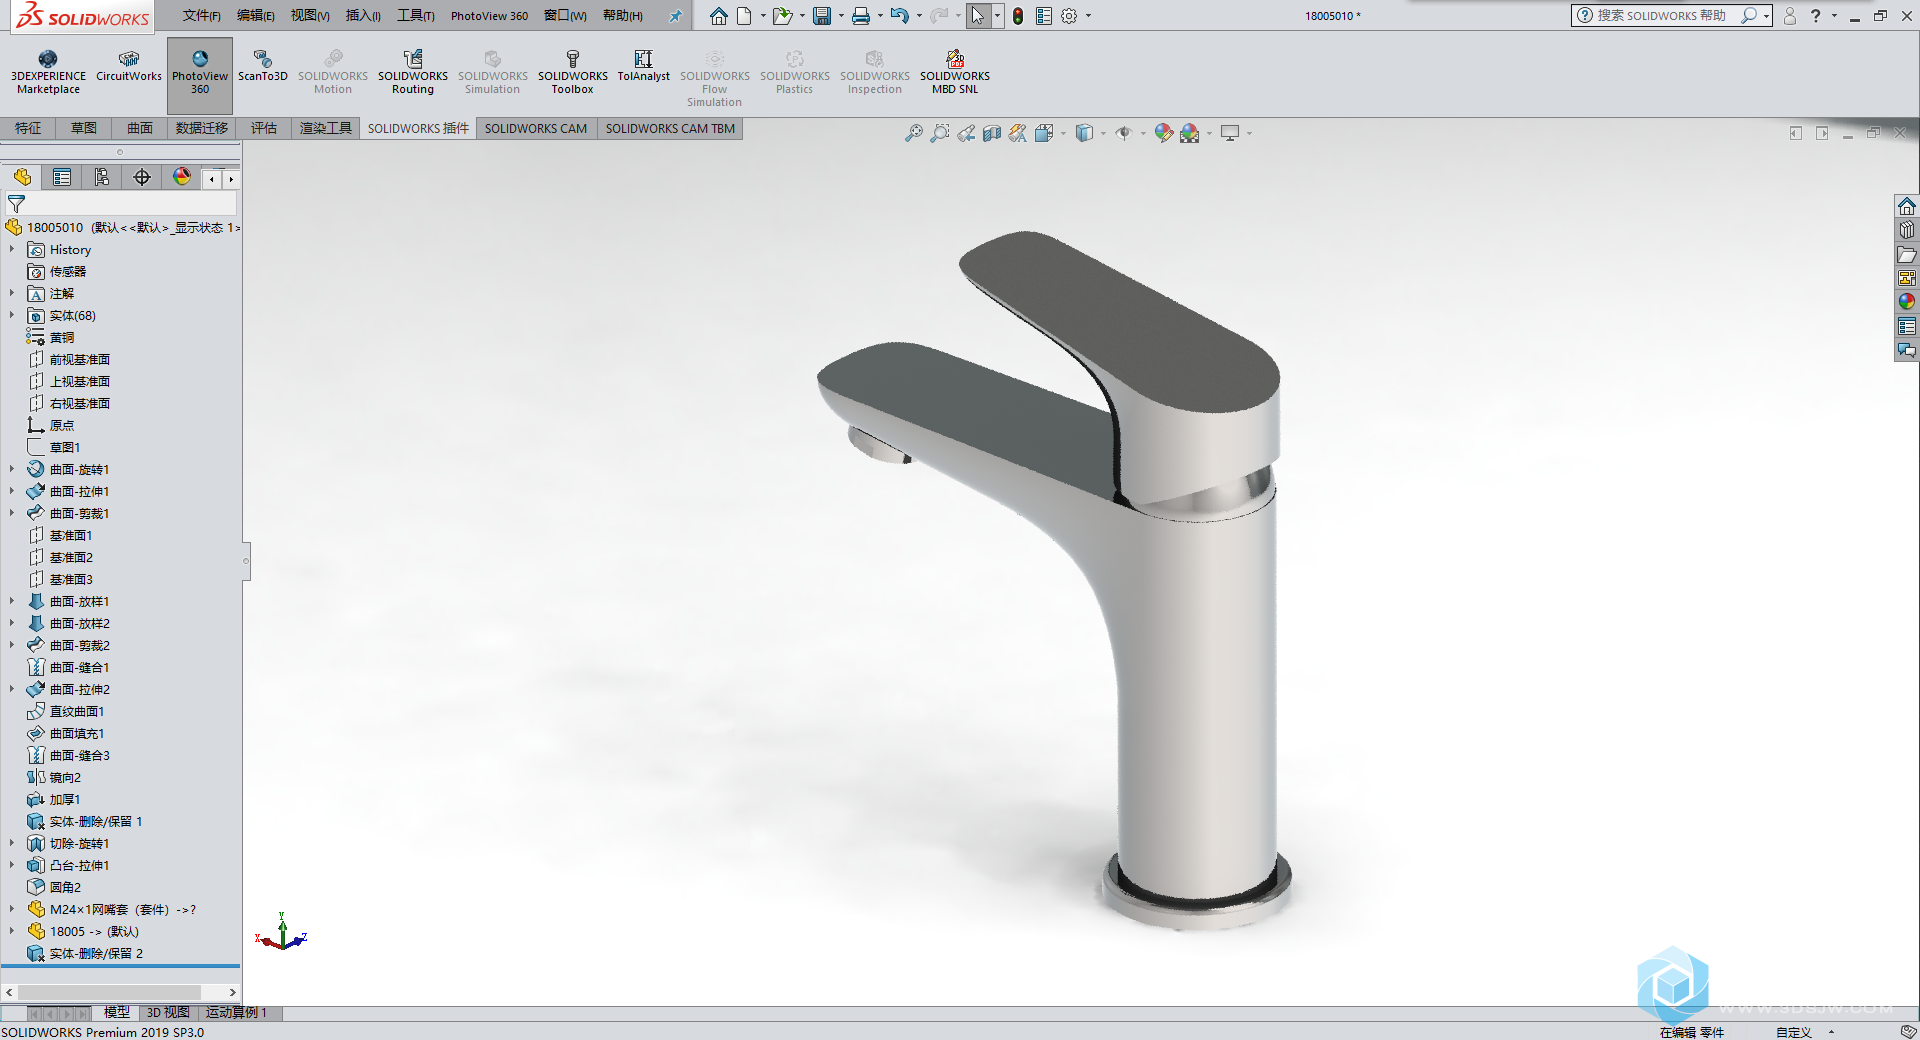Image resolution: width=1920 pixels, height=1040 pixels.
Task: Open the 视图(V) menu
Action: (310, 16)
